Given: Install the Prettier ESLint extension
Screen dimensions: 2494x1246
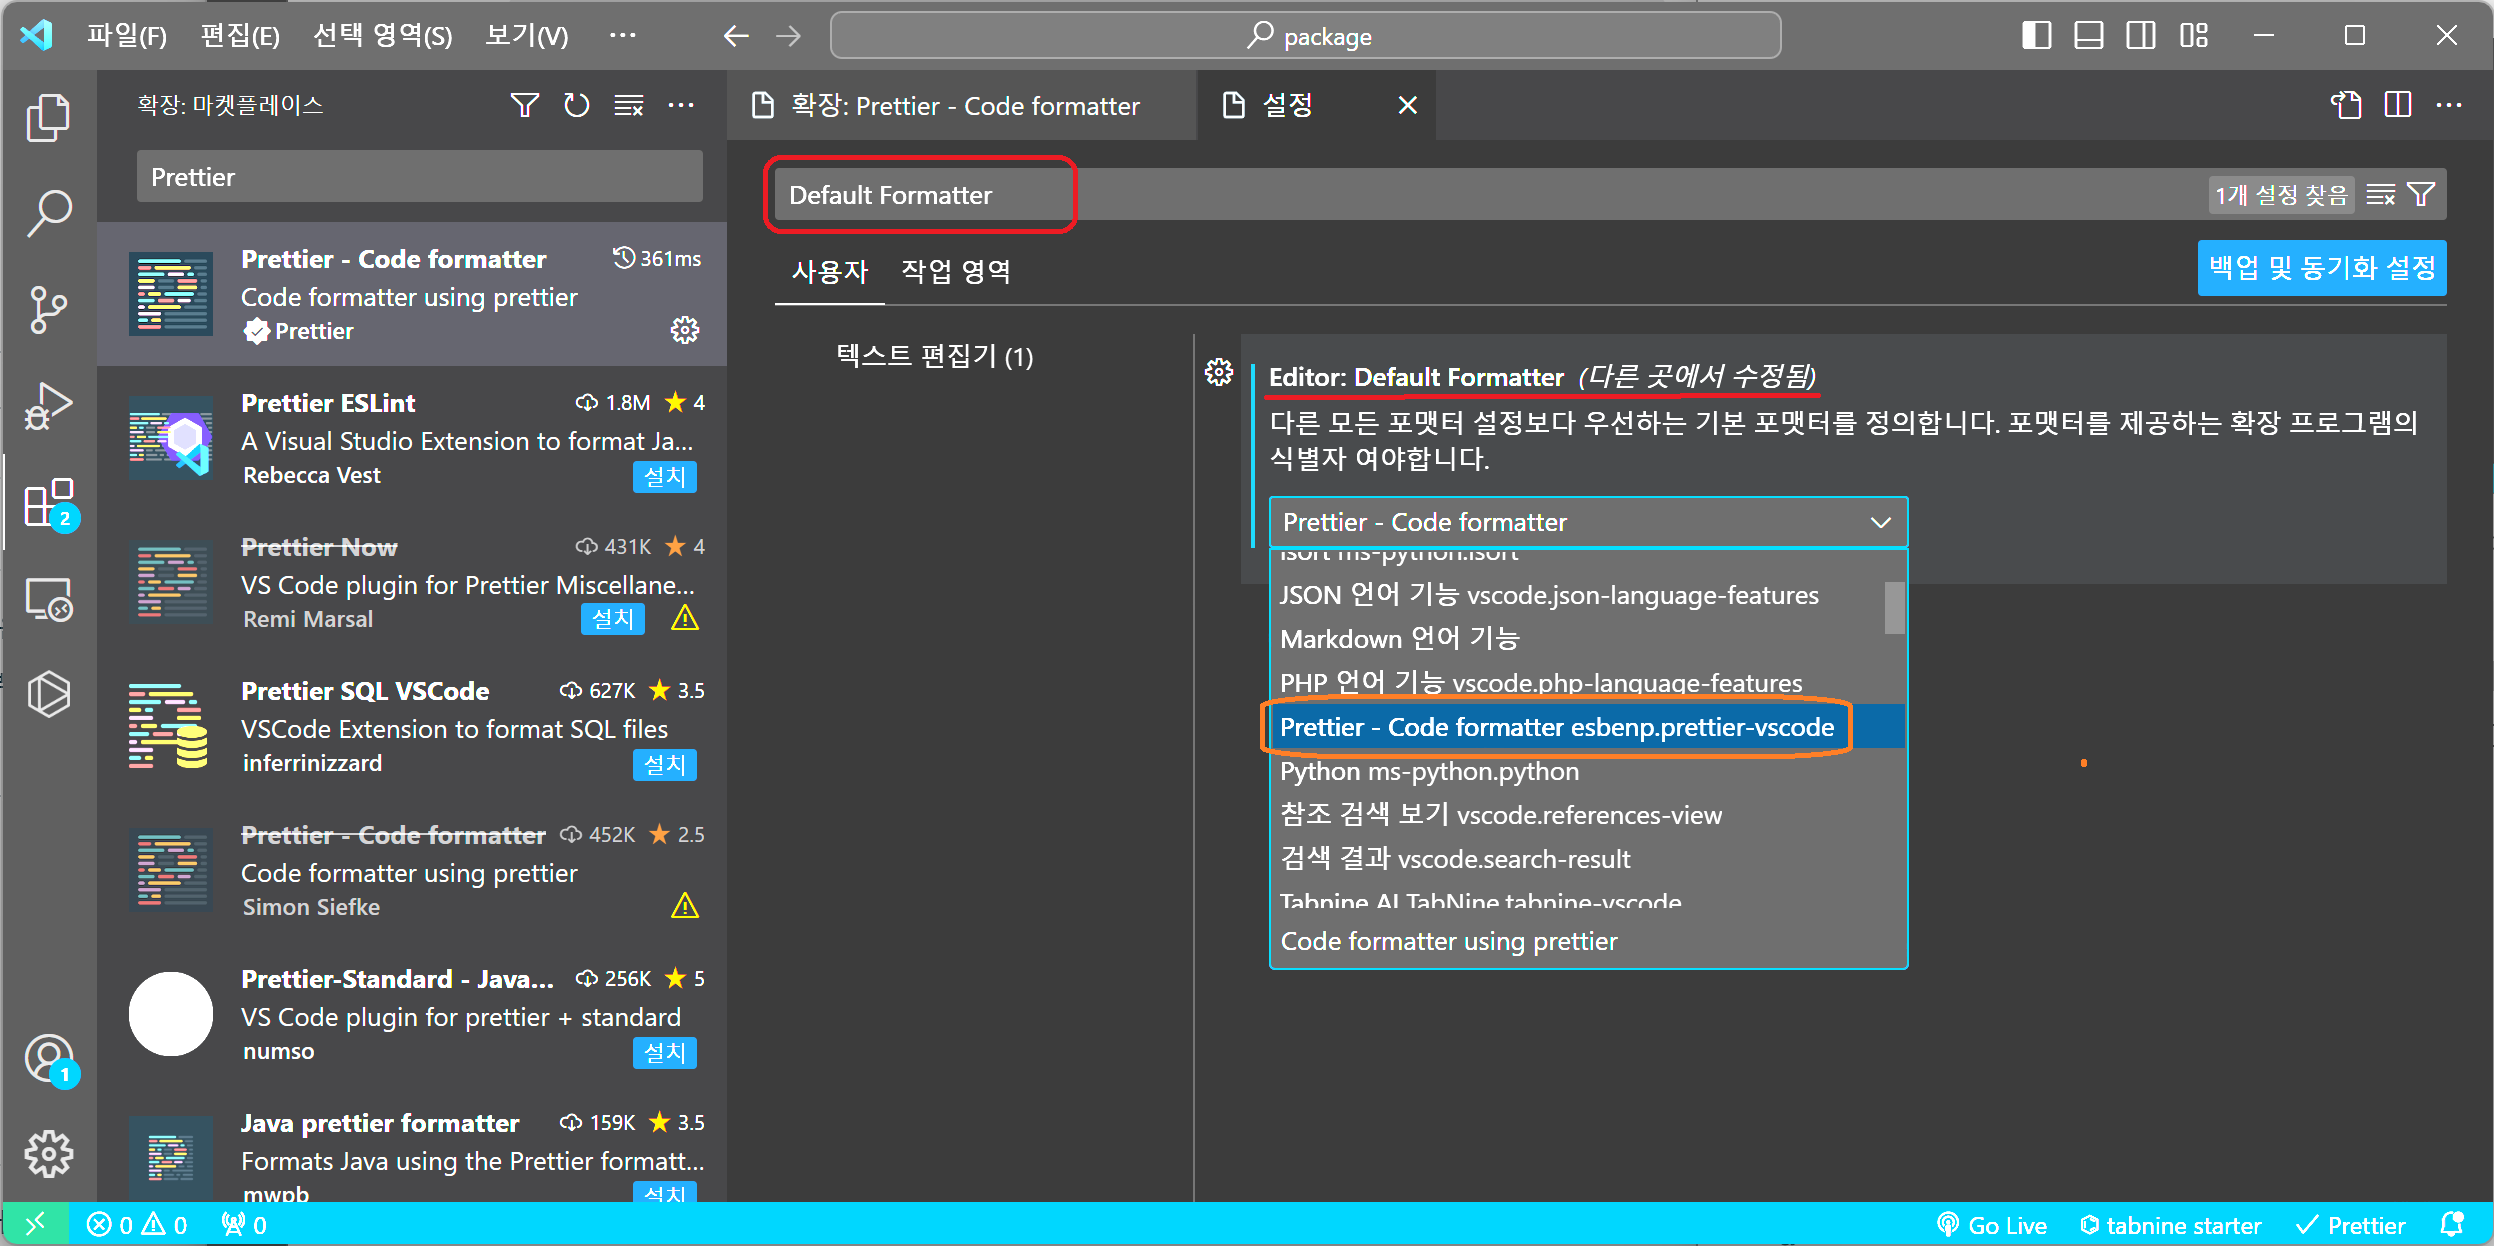Looking at the screenshot, I should (x=664, y=477).
